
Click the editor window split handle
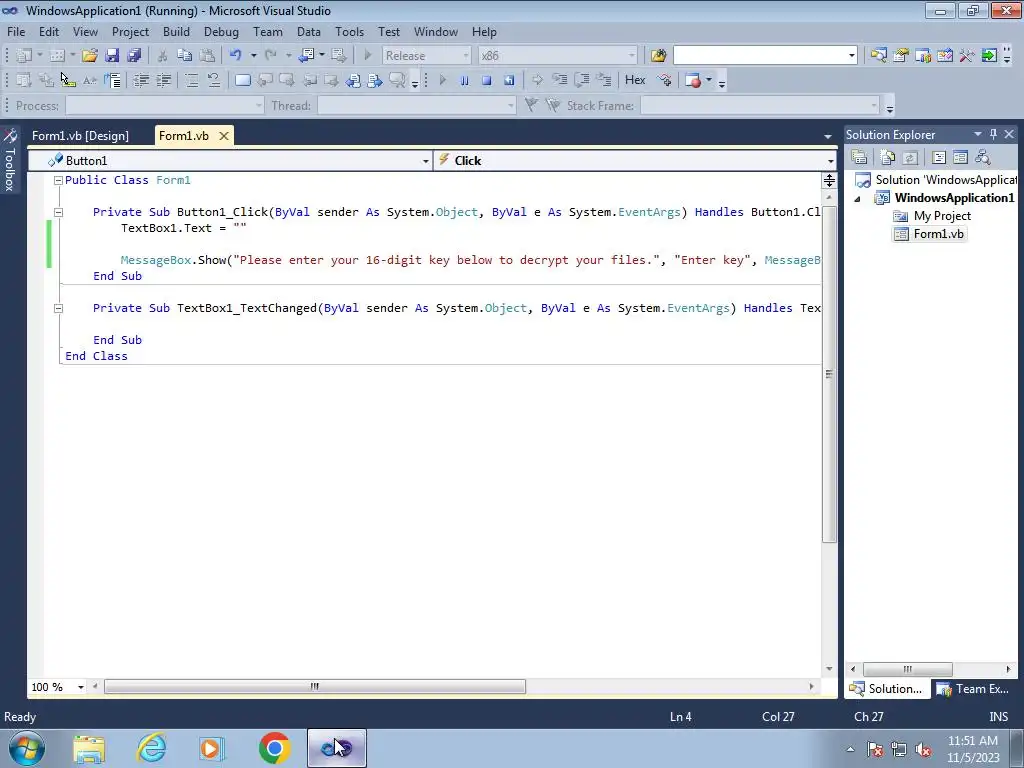click(x=829, y=181)
